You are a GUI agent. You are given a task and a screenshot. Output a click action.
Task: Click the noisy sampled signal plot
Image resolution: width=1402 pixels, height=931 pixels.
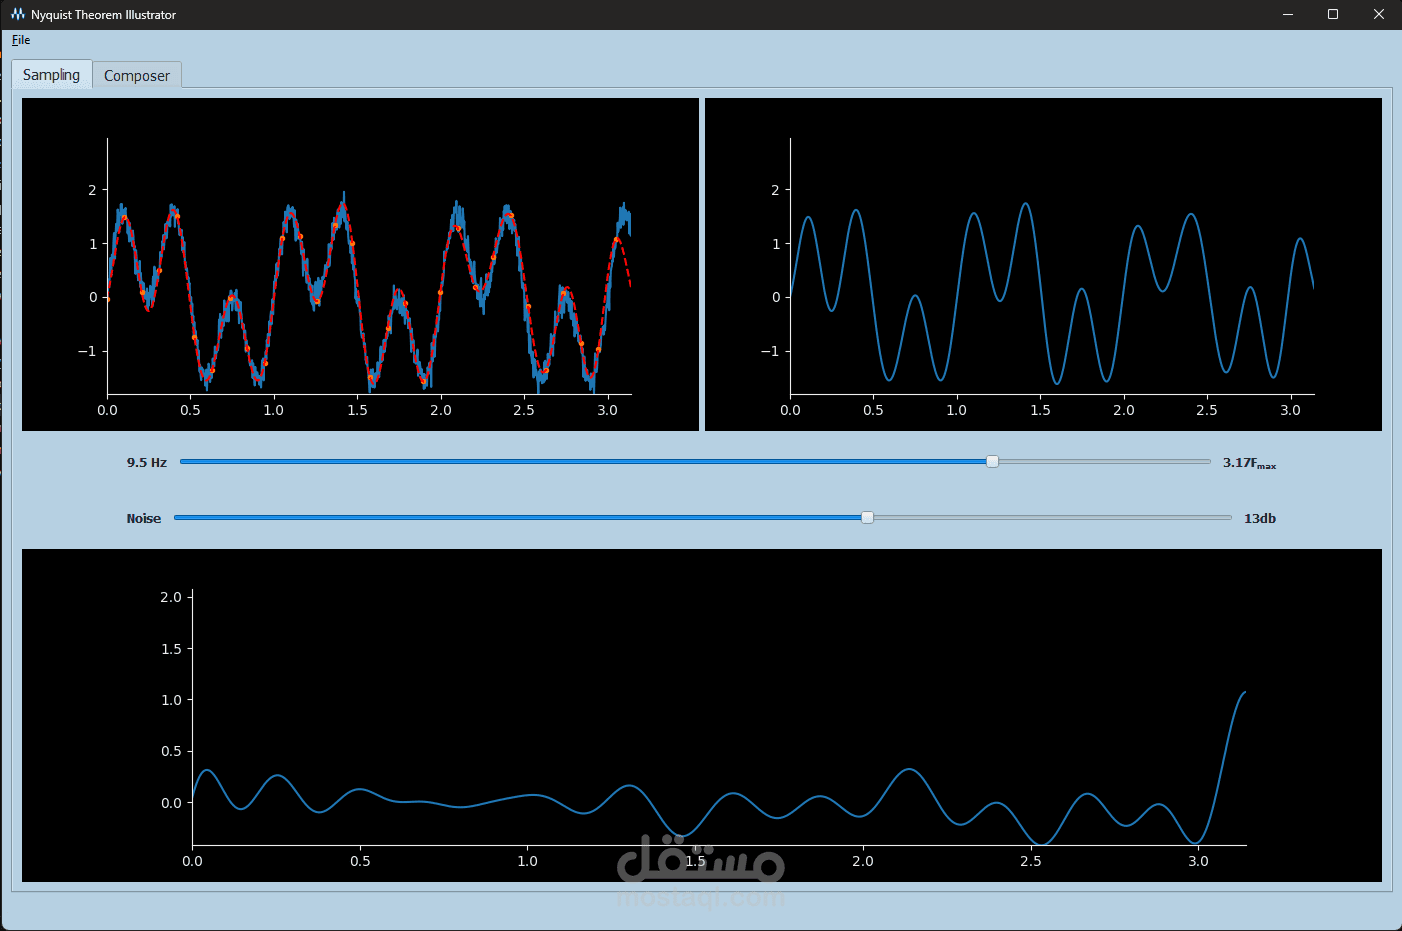360,264
